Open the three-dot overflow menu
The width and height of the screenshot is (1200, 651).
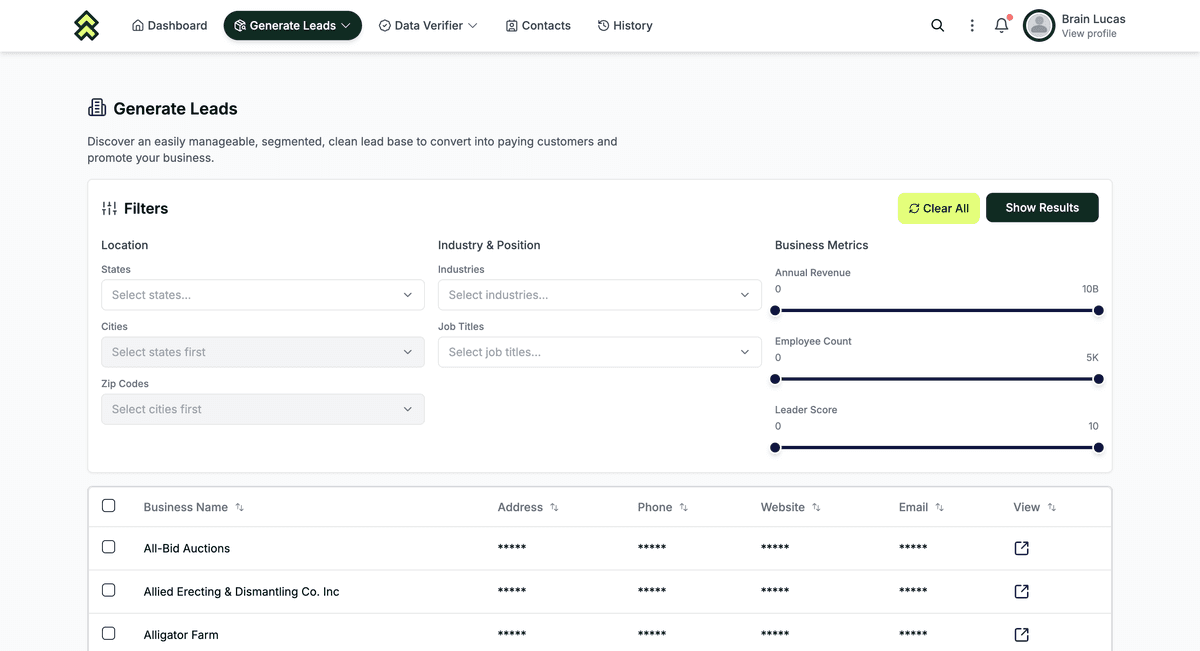971,24
